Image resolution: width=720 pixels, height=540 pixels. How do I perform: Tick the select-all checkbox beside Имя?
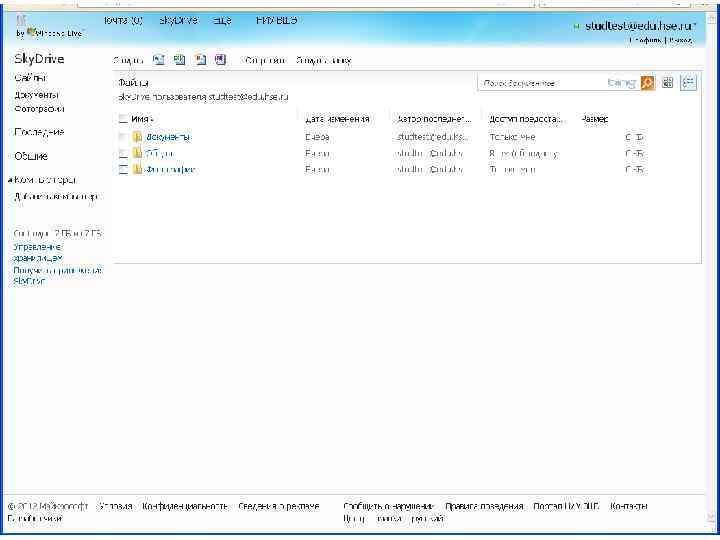coord(123,119)
